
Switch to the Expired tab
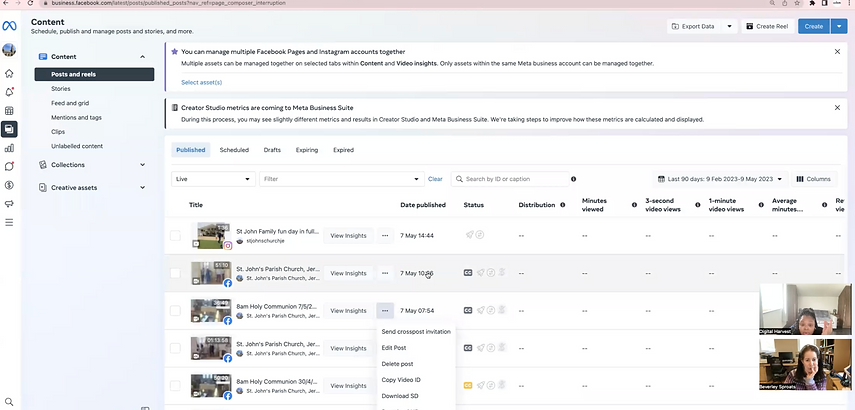pyautogui.click(x=344, y=150)
